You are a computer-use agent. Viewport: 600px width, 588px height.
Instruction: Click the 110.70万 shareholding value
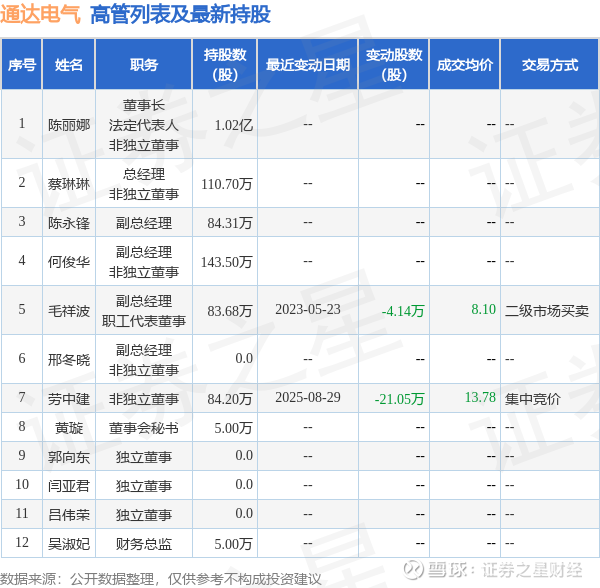227,184
